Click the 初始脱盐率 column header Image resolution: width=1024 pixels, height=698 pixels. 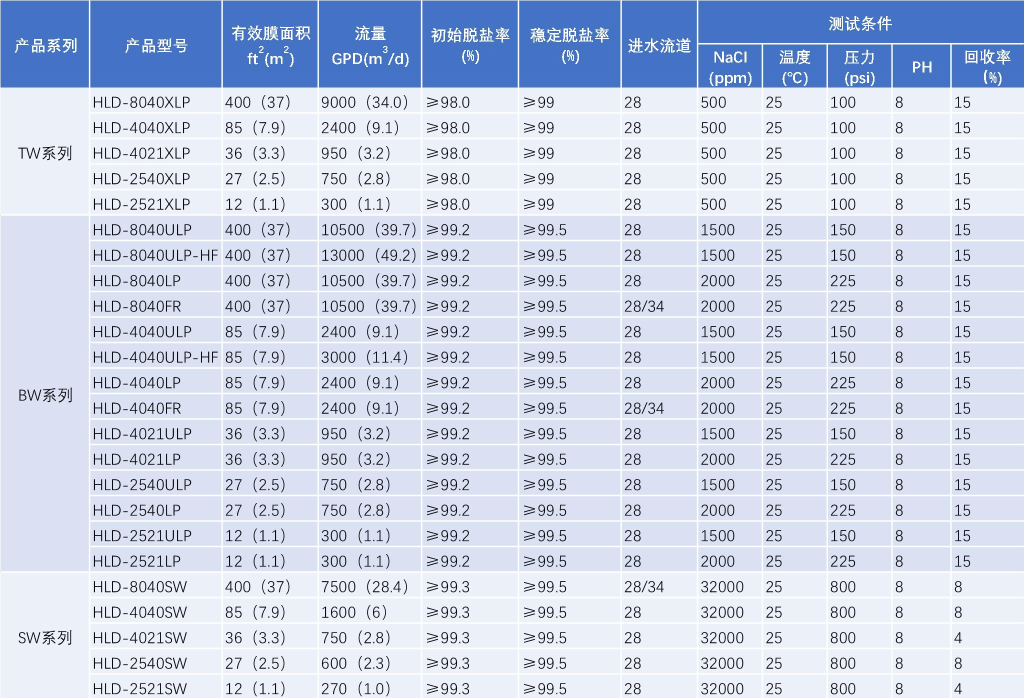click(x=470, y=45)
